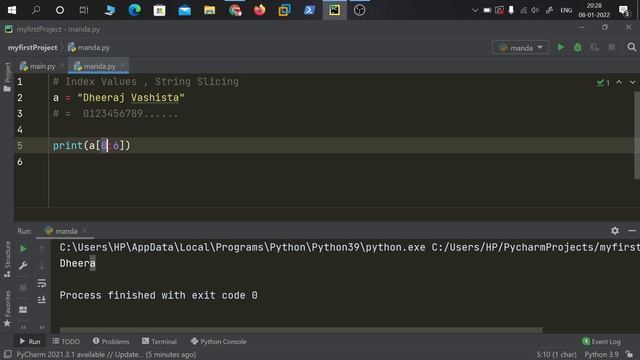Click the horizontal scrollbar in Run console
Viewport: 640px width, 360px height.
pyautogui.click(x=301, y=329)
